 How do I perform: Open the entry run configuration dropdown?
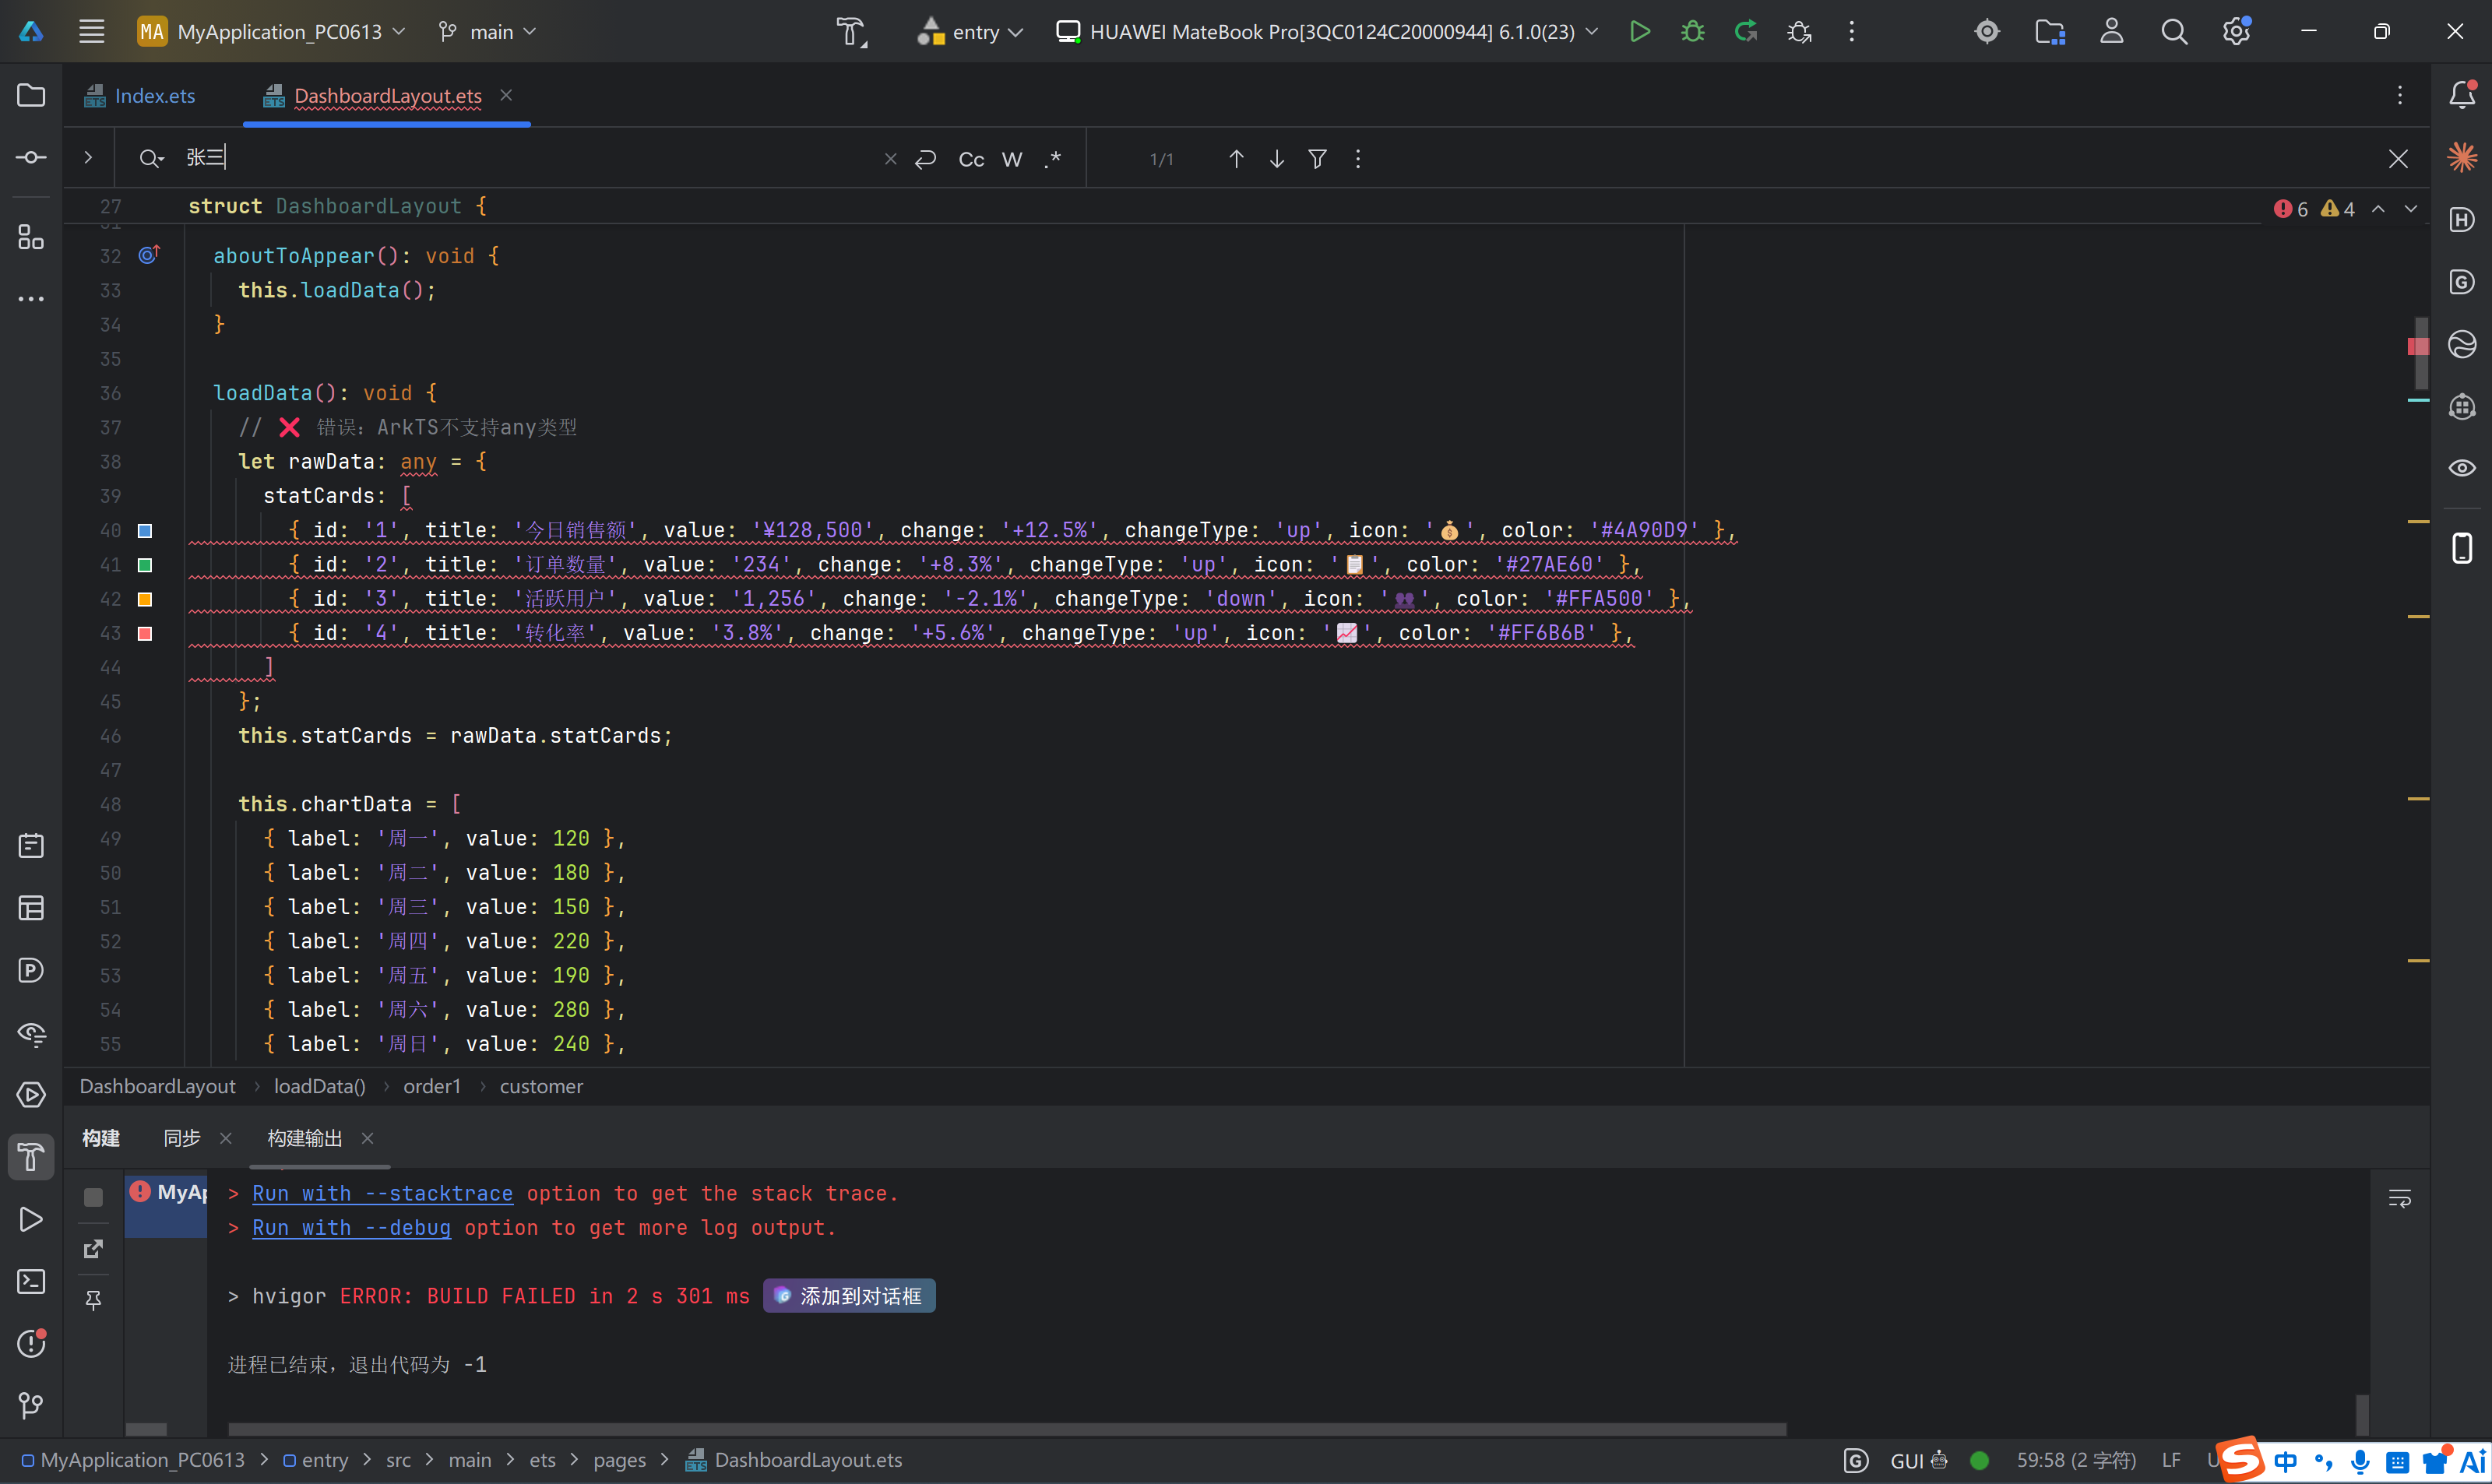pyautogui.click(x=969, y=32)
